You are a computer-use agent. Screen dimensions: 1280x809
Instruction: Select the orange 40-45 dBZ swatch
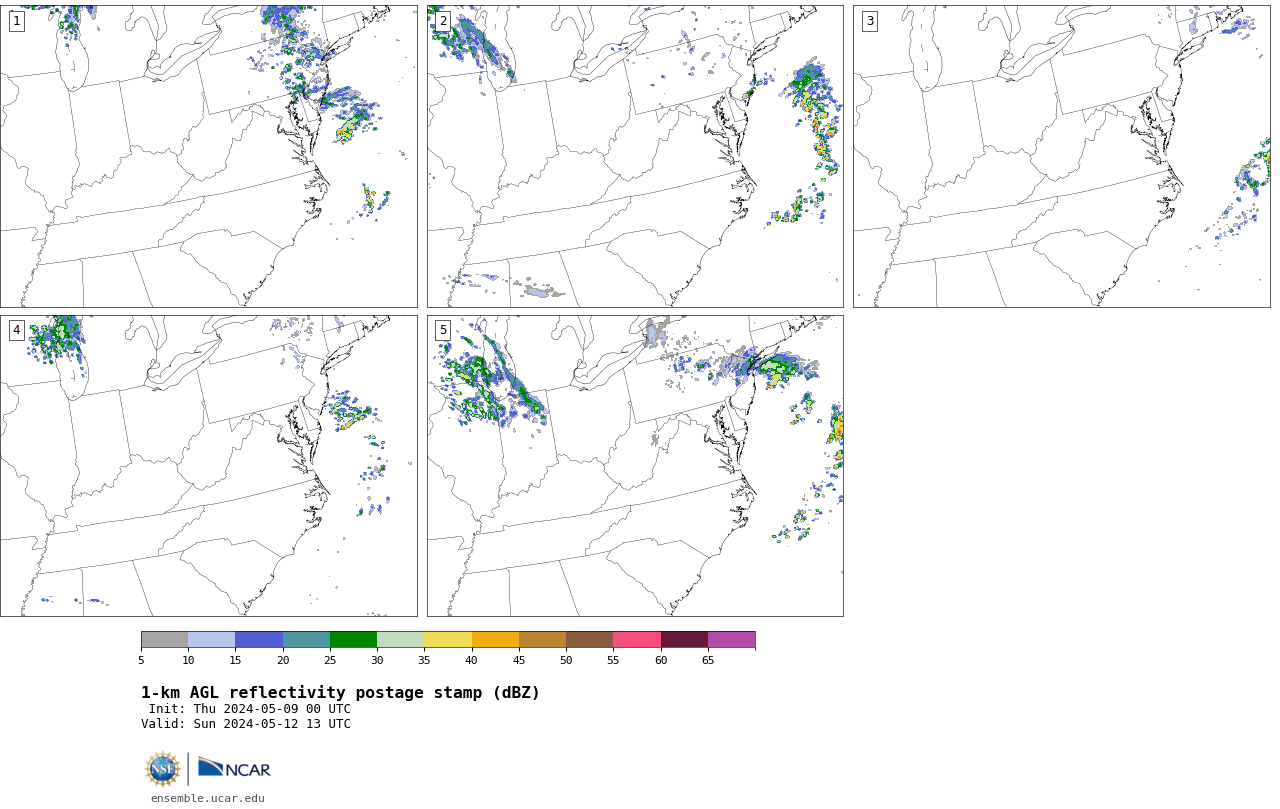click(x=495, y=640)
